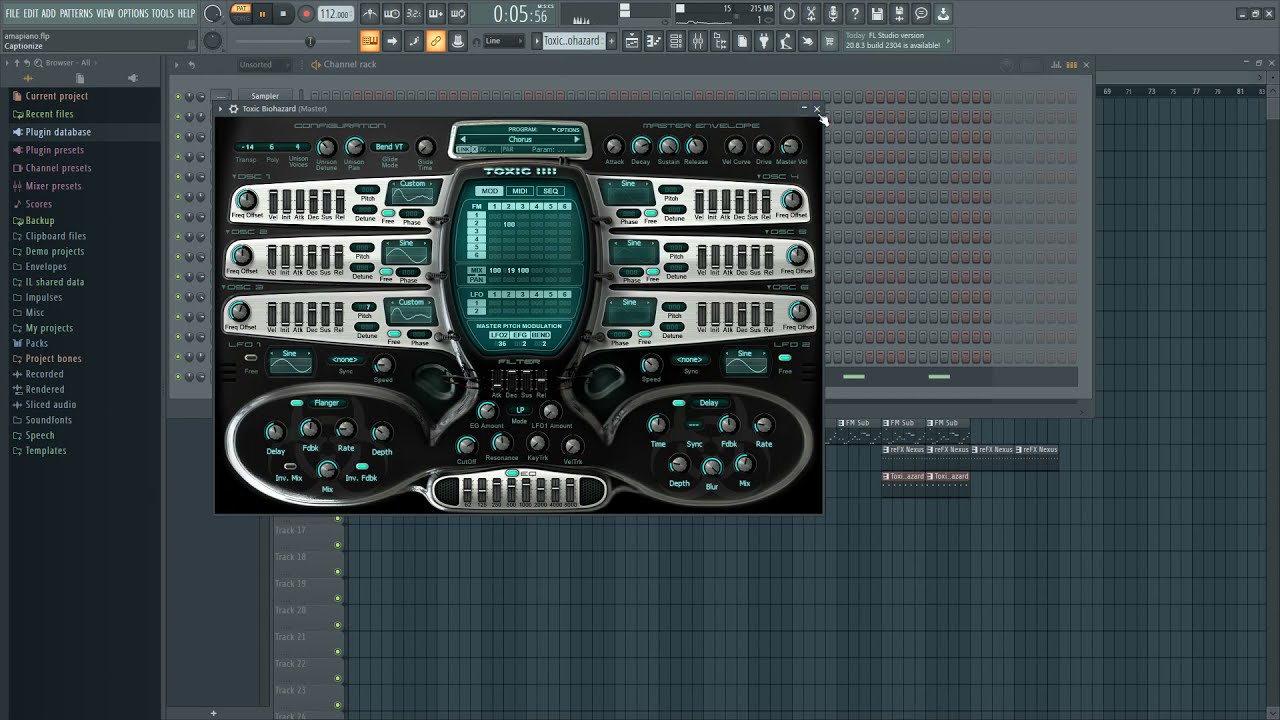Switch to the SEQ tab in Toxic
The width and height of the screenshot is (1280, 720).
[x=550, y=191]
